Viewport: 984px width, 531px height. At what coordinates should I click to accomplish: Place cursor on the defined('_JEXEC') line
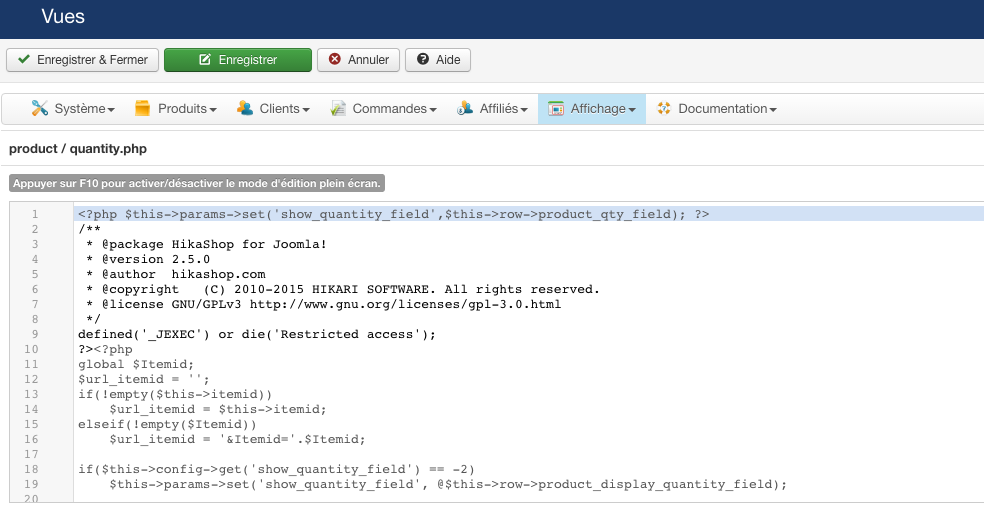click(x=257, y=334)
